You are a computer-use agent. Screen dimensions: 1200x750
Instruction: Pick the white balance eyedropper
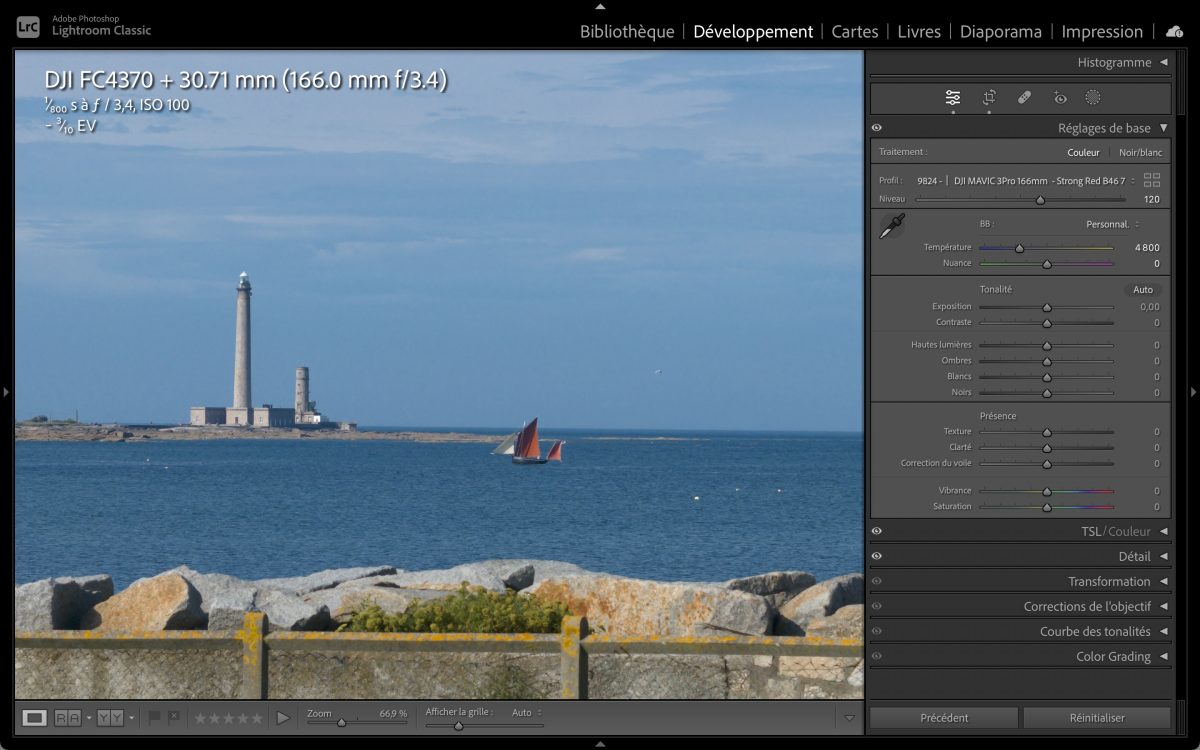click(891, 226)
